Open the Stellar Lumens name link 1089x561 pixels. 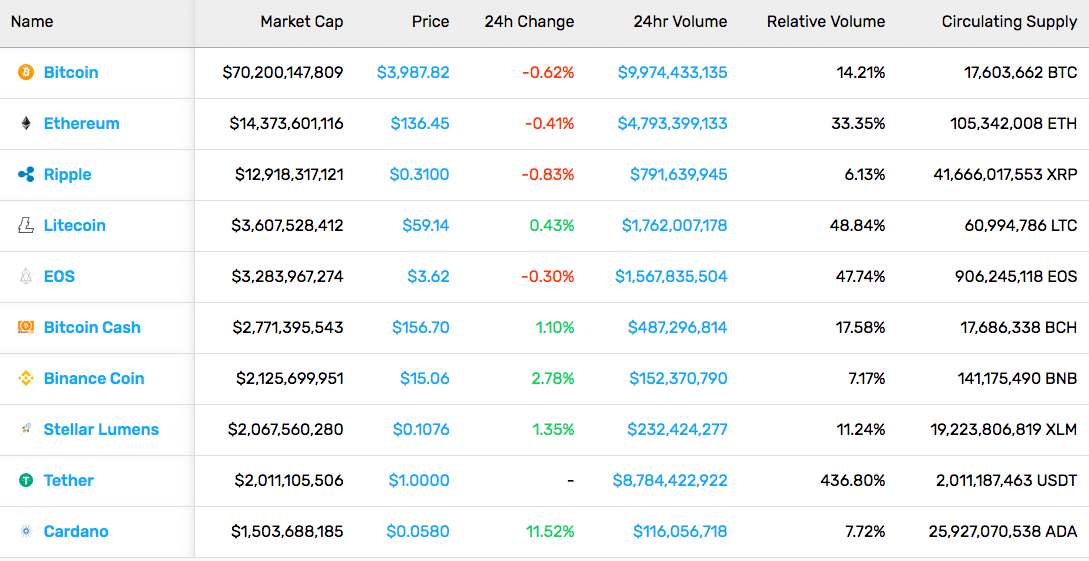(101, 430)
